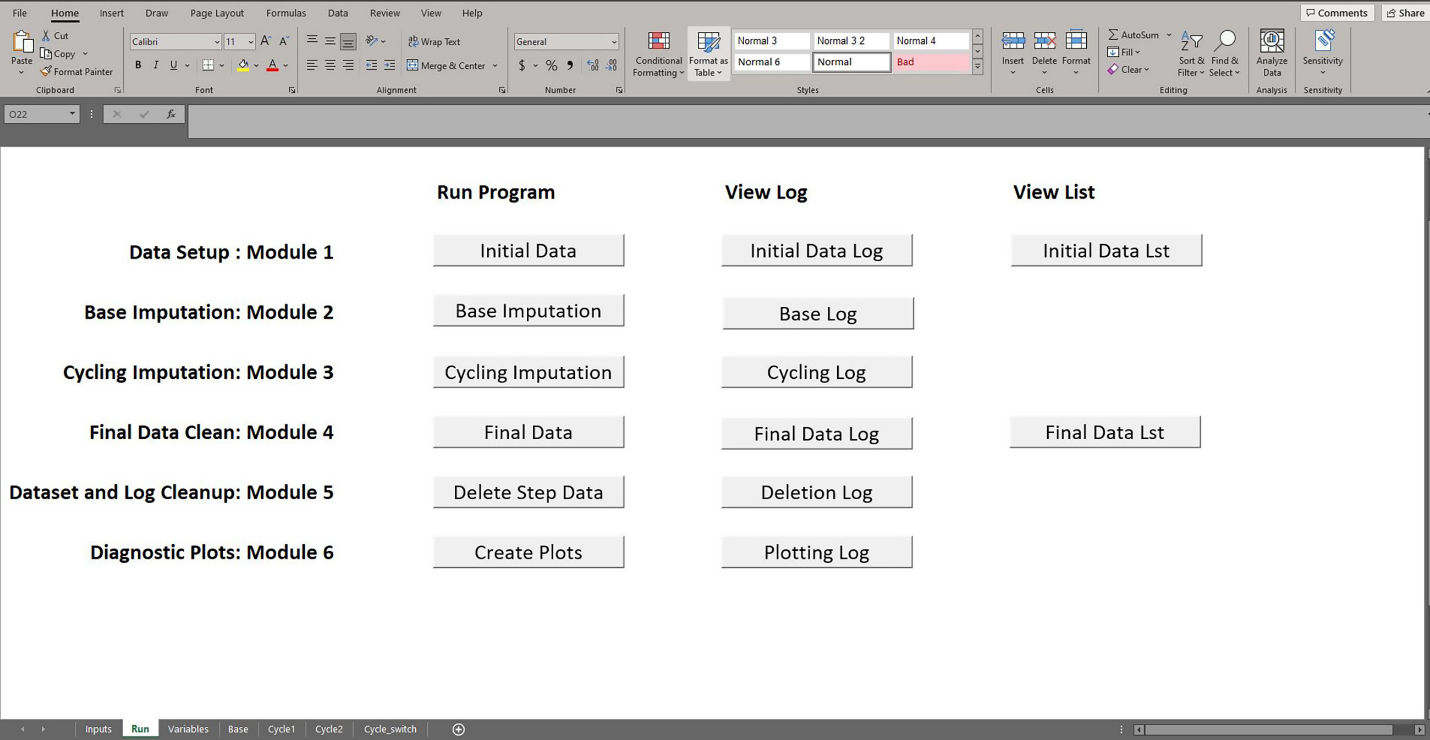This screenshot has width=1430, height=740.
Task: Open the Final Data Log button
Action: 816,434
